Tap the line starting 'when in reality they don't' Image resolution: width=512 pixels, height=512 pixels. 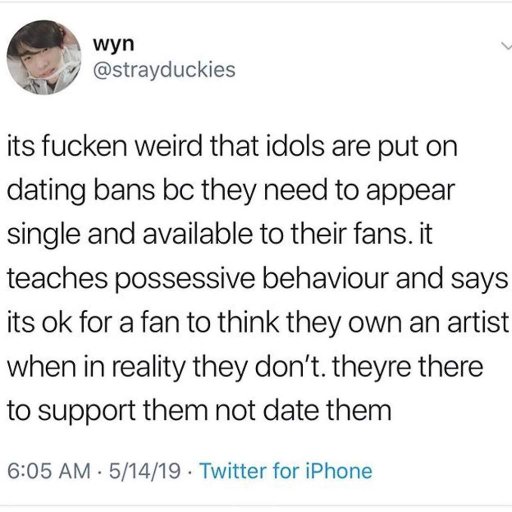[245, 367]
